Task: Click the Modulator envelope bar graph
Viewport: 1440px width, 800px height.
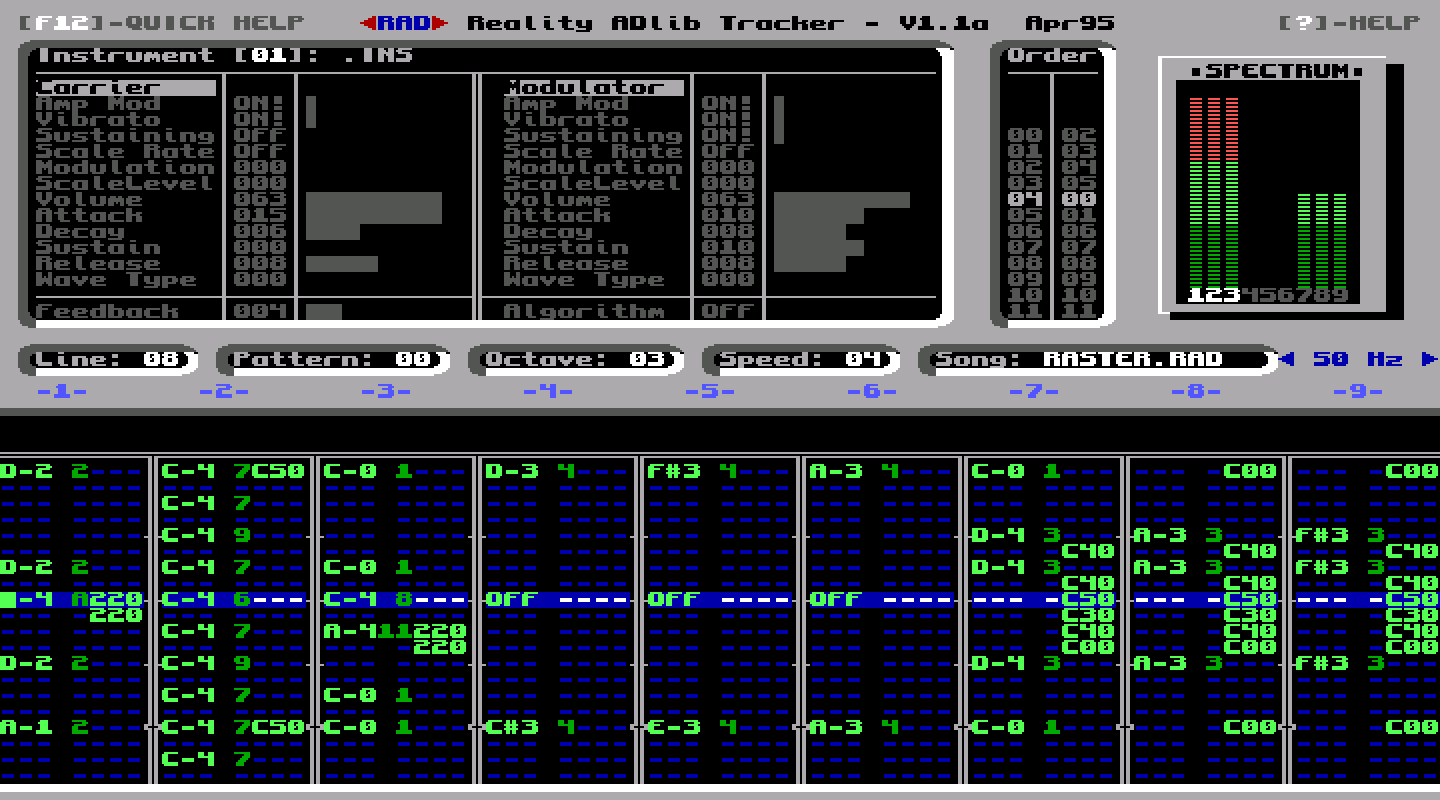Action: 842,231
